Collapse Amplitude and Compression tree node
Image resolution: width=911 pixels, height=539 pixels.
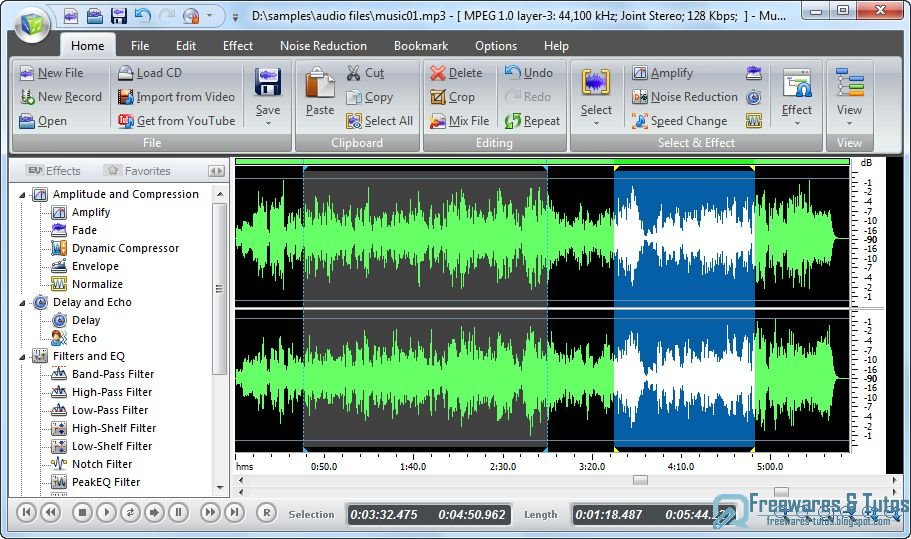[x=22, y=195]
